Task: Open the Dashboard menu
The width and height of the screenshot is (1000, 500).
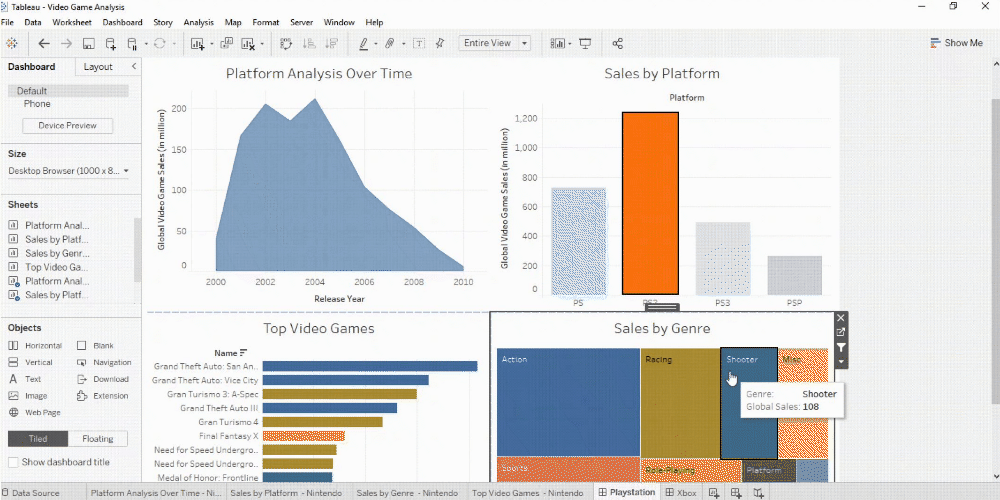Action: 122,22
